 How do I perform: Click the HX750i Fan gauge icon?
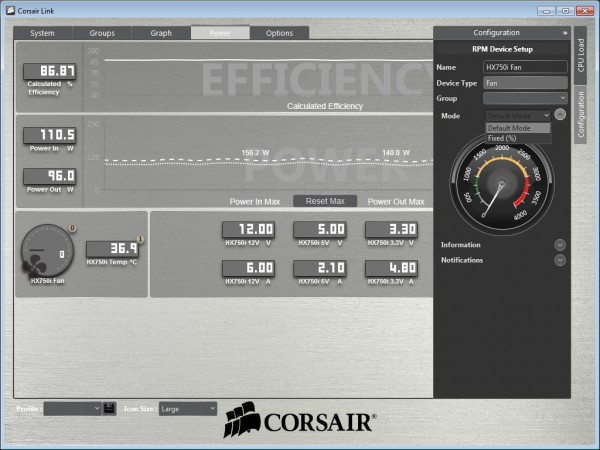(x=47, y=251)
